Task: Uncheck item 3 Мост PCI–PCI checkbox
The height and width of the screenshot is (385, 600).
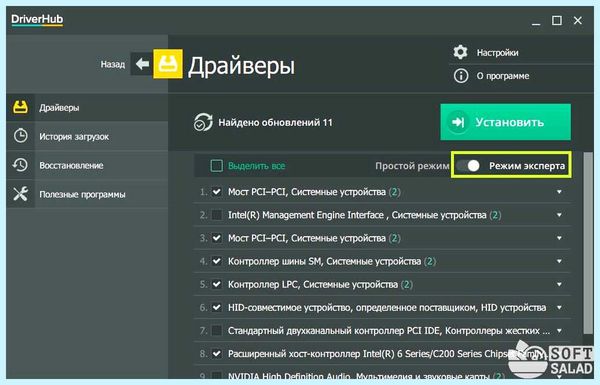Action: point(217,238)
